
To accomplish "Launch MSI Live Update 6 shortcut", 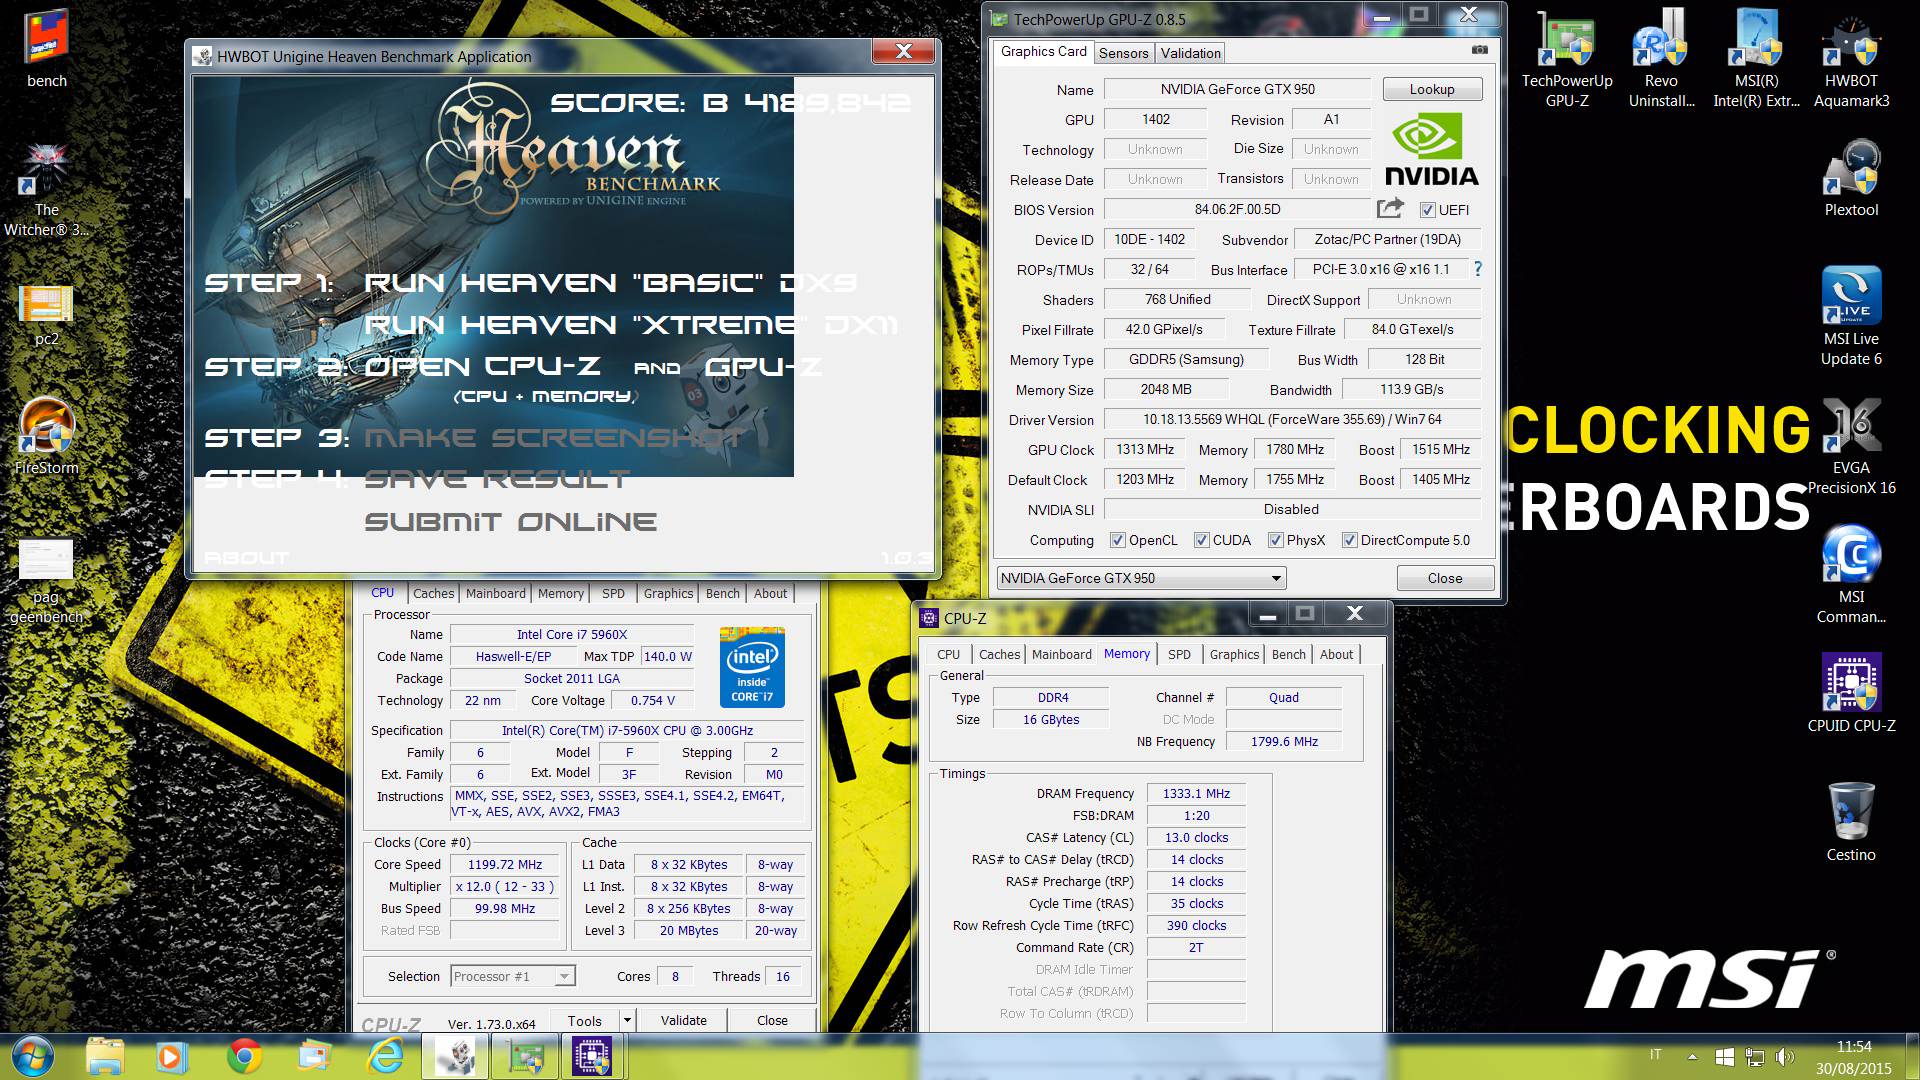I will tap(1851, 315).
